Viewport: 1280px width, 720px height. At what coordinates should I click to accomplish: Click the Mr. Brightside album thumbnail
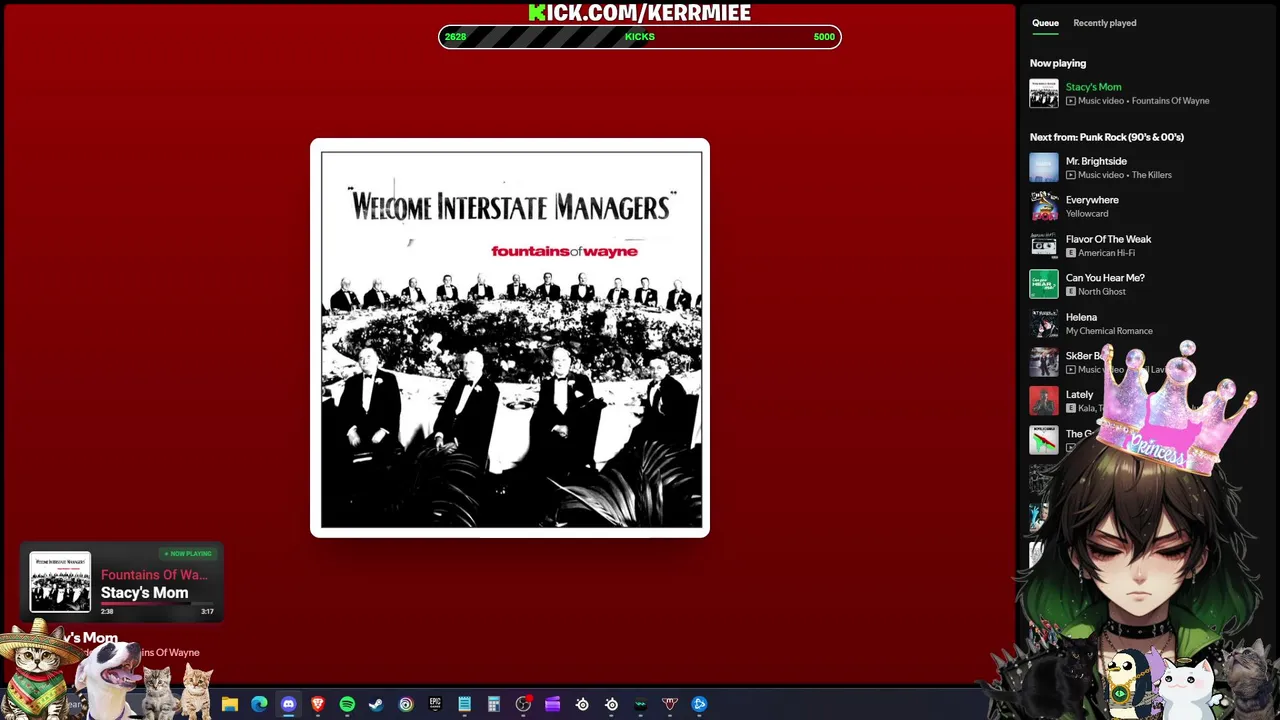(1044, 167)
